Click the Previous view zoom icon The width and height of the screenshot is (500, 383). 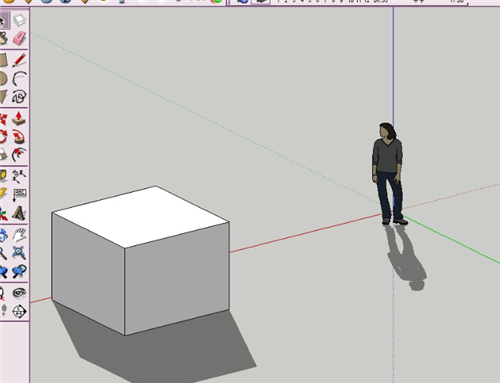(3, 271)
